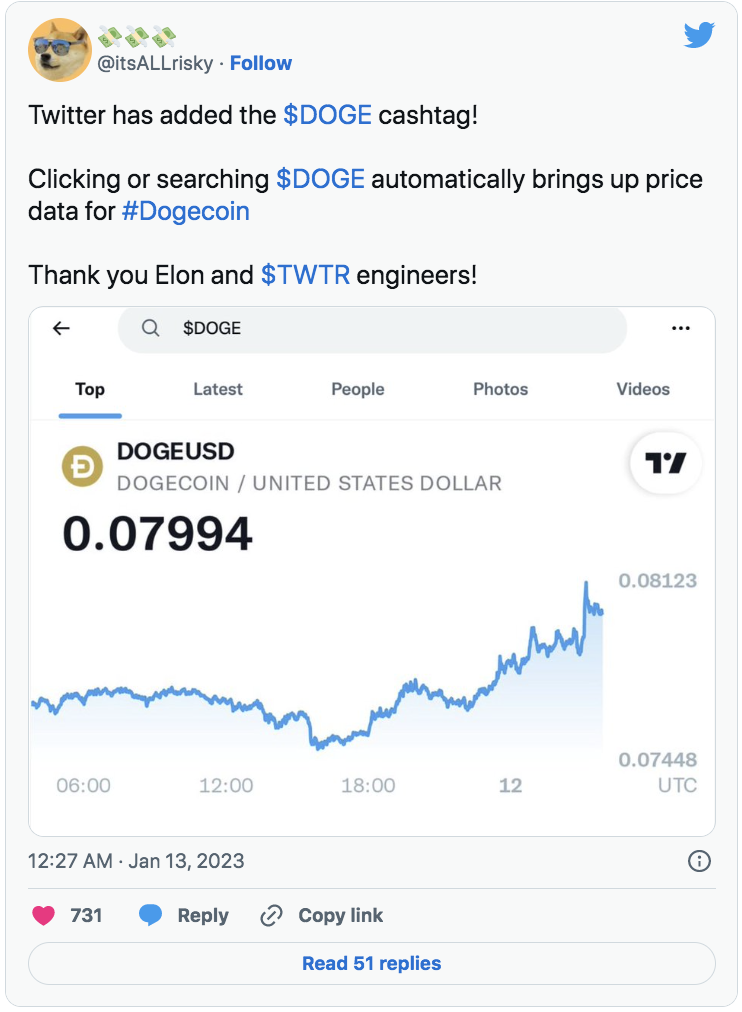Follow the @itsALLrisky account

point(260,63)
